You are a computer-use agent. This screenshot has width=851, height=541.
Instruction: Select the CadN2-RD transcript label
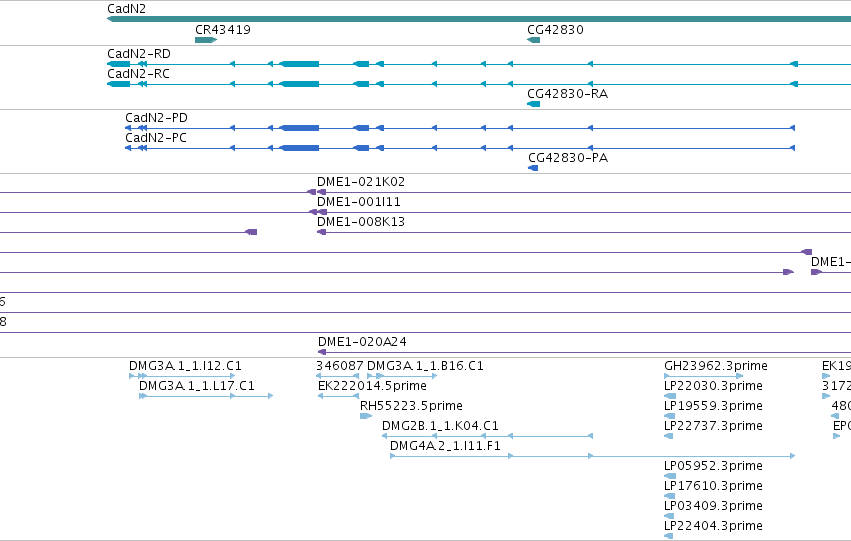139,54
